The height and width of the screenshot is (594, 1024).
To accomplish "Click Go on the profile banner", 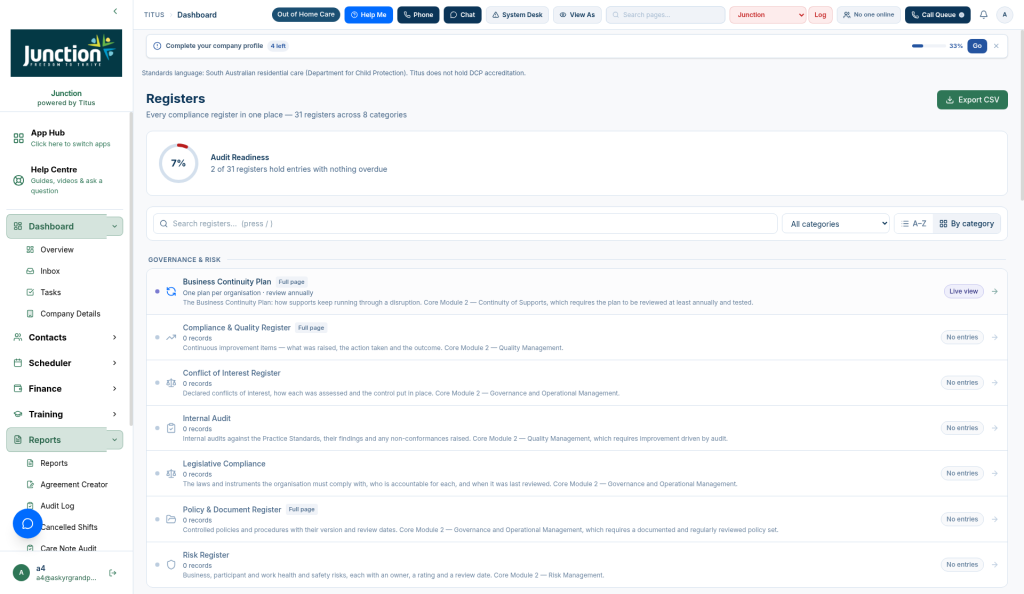I will coord(977,46).
